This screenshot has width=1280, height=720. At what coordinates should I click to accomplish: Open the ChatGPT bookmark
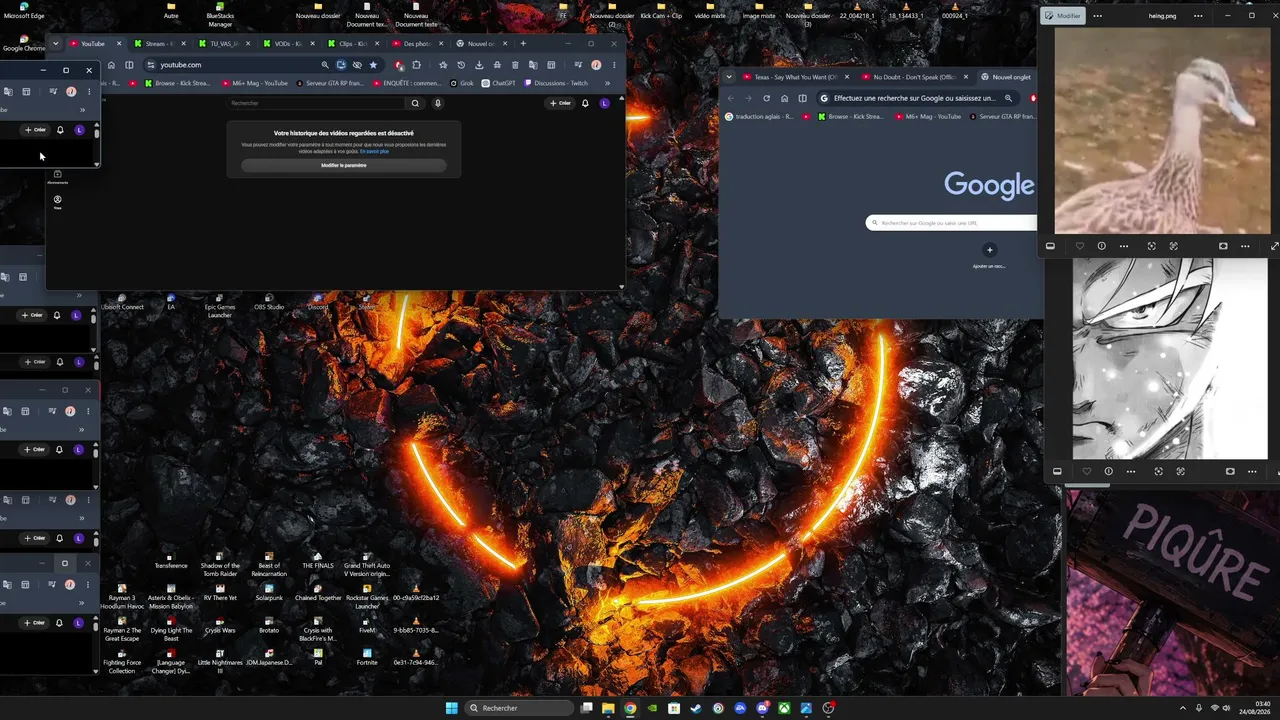point(498,83)
